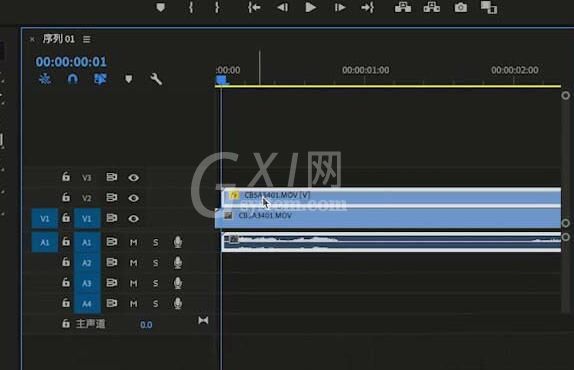The height and width of the screenshot is (370, 574).
Task: Toggle timeline snapping magnet
Action: point(72,79)
